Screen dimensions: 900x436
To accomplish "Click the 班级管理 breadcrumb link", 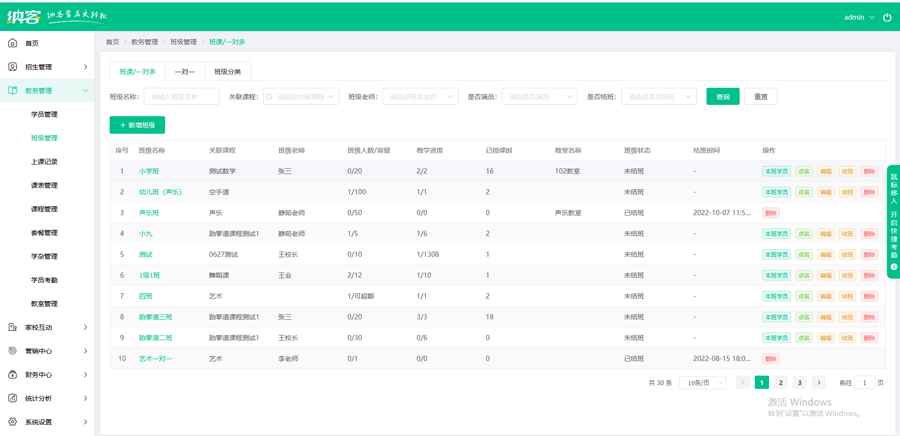I will (184, 42).
